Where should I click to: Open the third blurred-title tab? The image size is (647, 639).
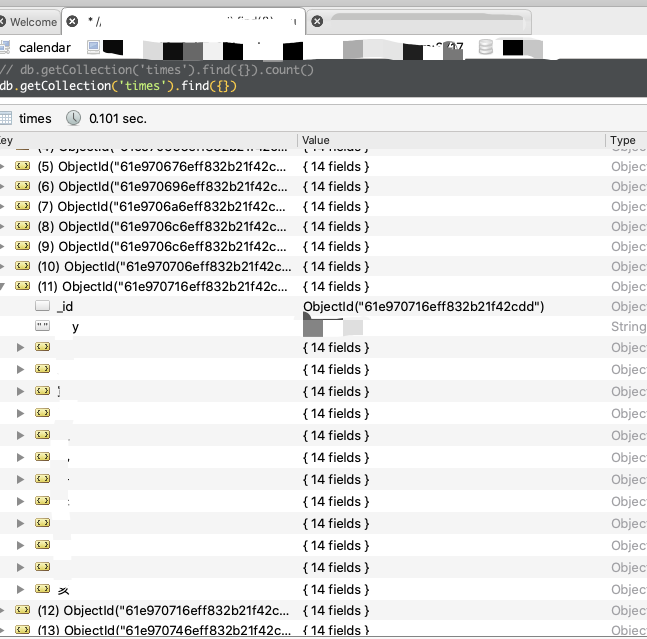[x=400, y=21]
